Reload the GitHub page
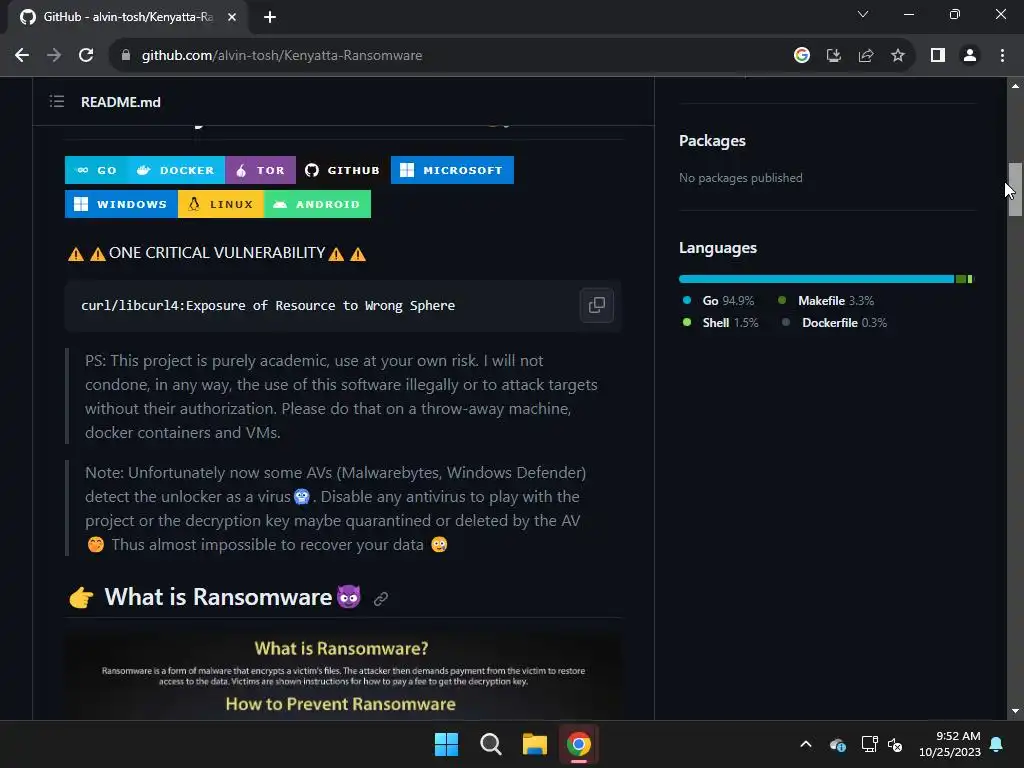Viewport: 1024px width, 768px height. [x=86, y=55]
